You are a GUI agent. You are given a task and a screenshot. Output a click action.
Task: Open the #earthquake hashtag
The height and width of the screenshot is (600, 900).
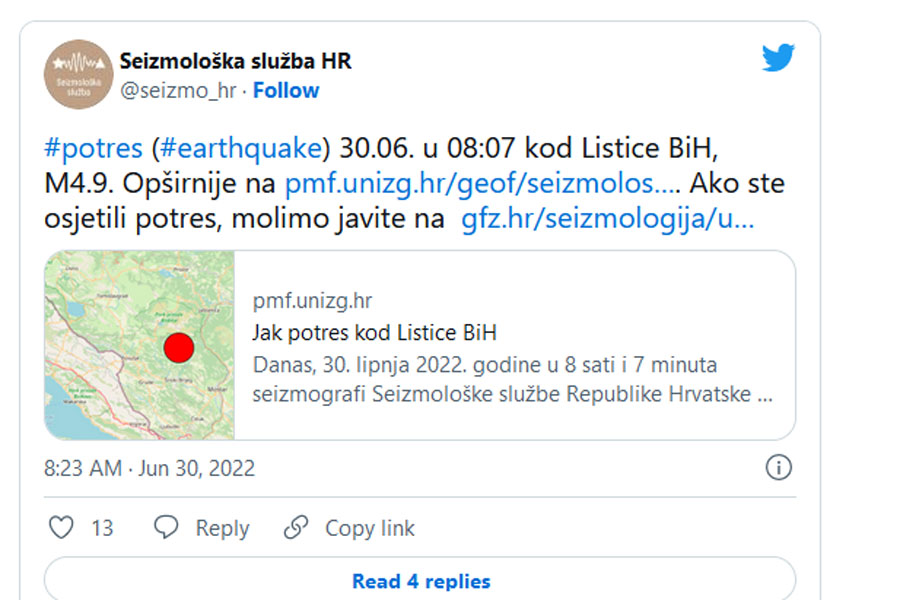pyautogui.click(x=242, y=148)
